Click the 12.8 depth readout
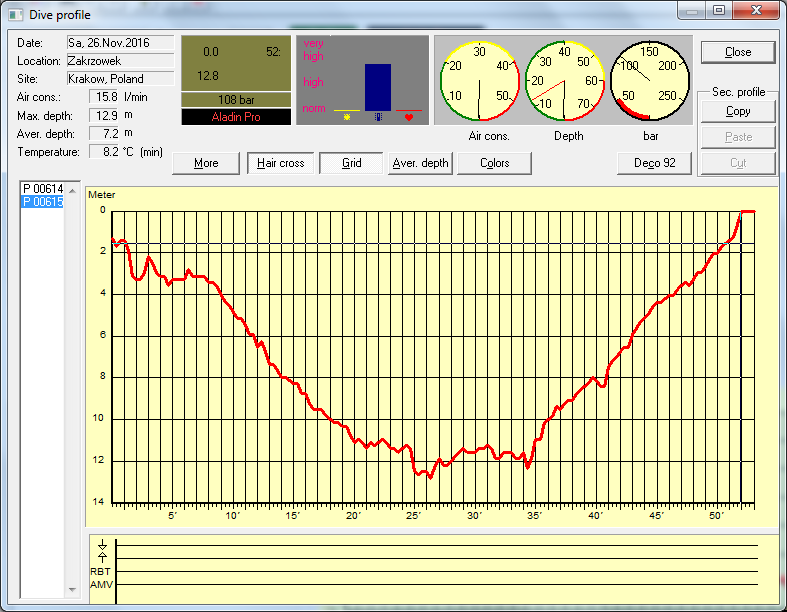This screenshot has width=787, height=612. [x=208, y=76]
